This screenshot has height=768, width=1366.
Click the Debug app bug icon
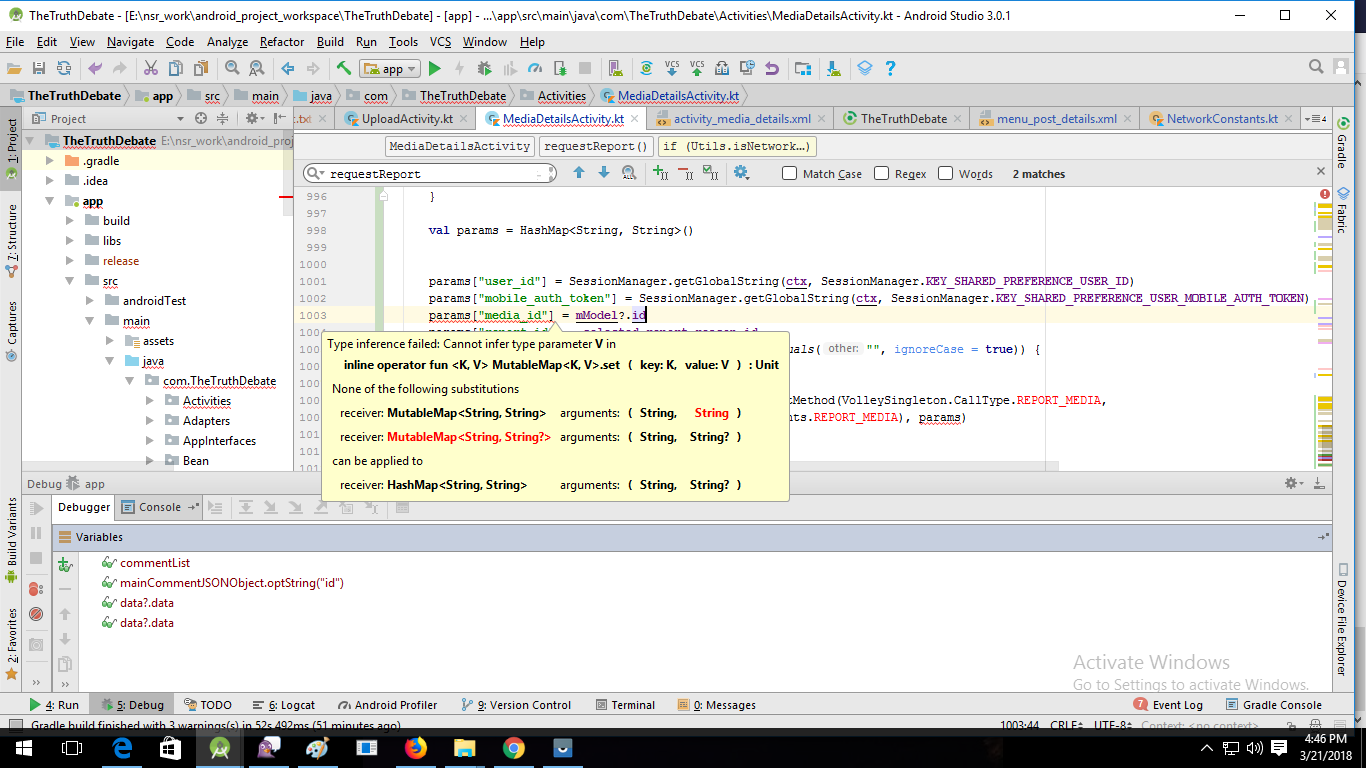tap(484, 68)
